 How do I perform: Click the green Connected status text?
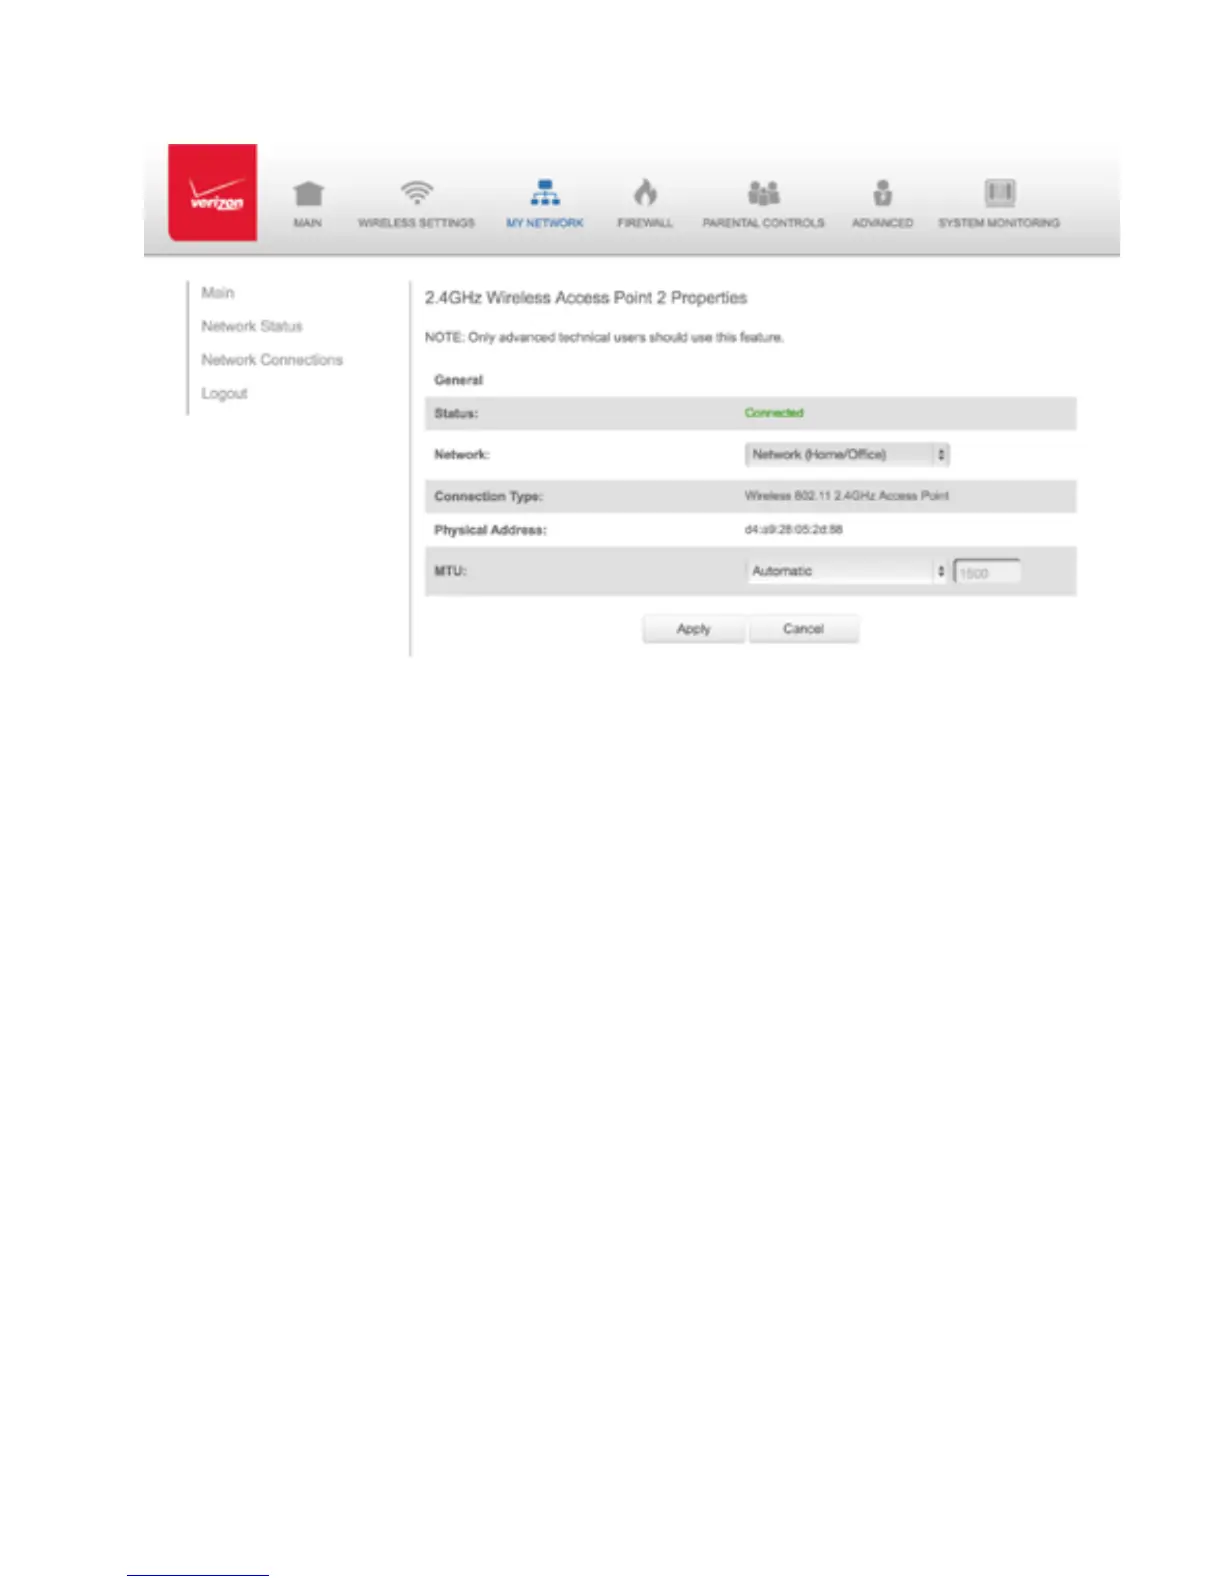click(774, 413)
